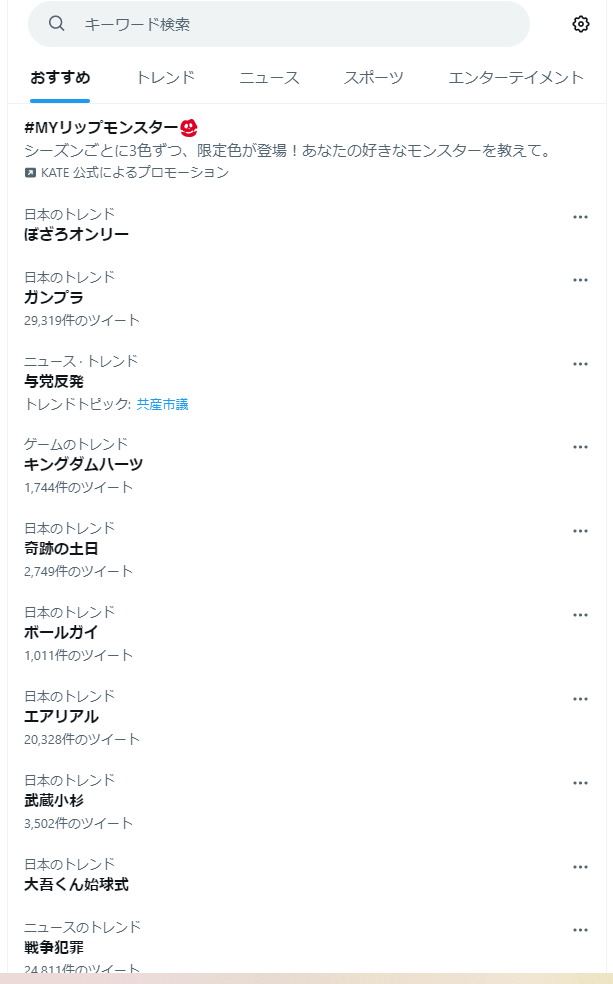Expand options menu for エアリアル trend

(580, 699)
